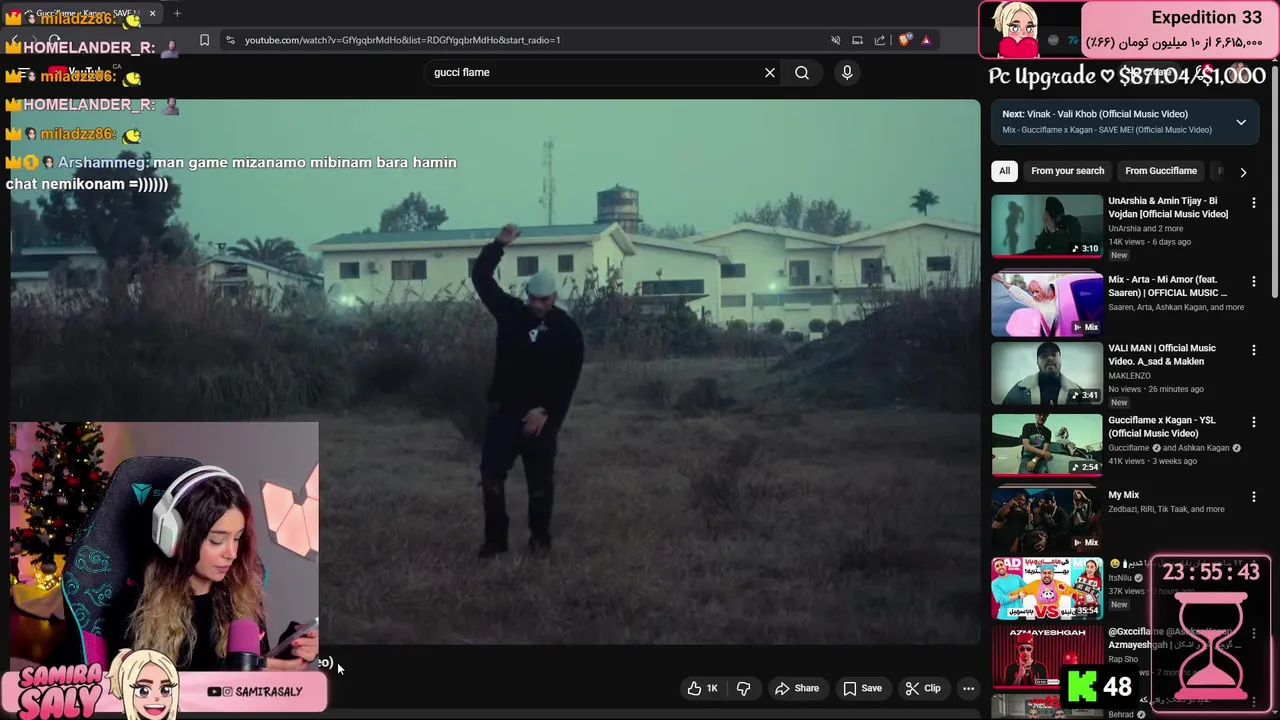Image resolution: width=1280 pixels, height=720 pixels.
Task: Open options menu for VALI MAN video
Action: pos(1253,350)
